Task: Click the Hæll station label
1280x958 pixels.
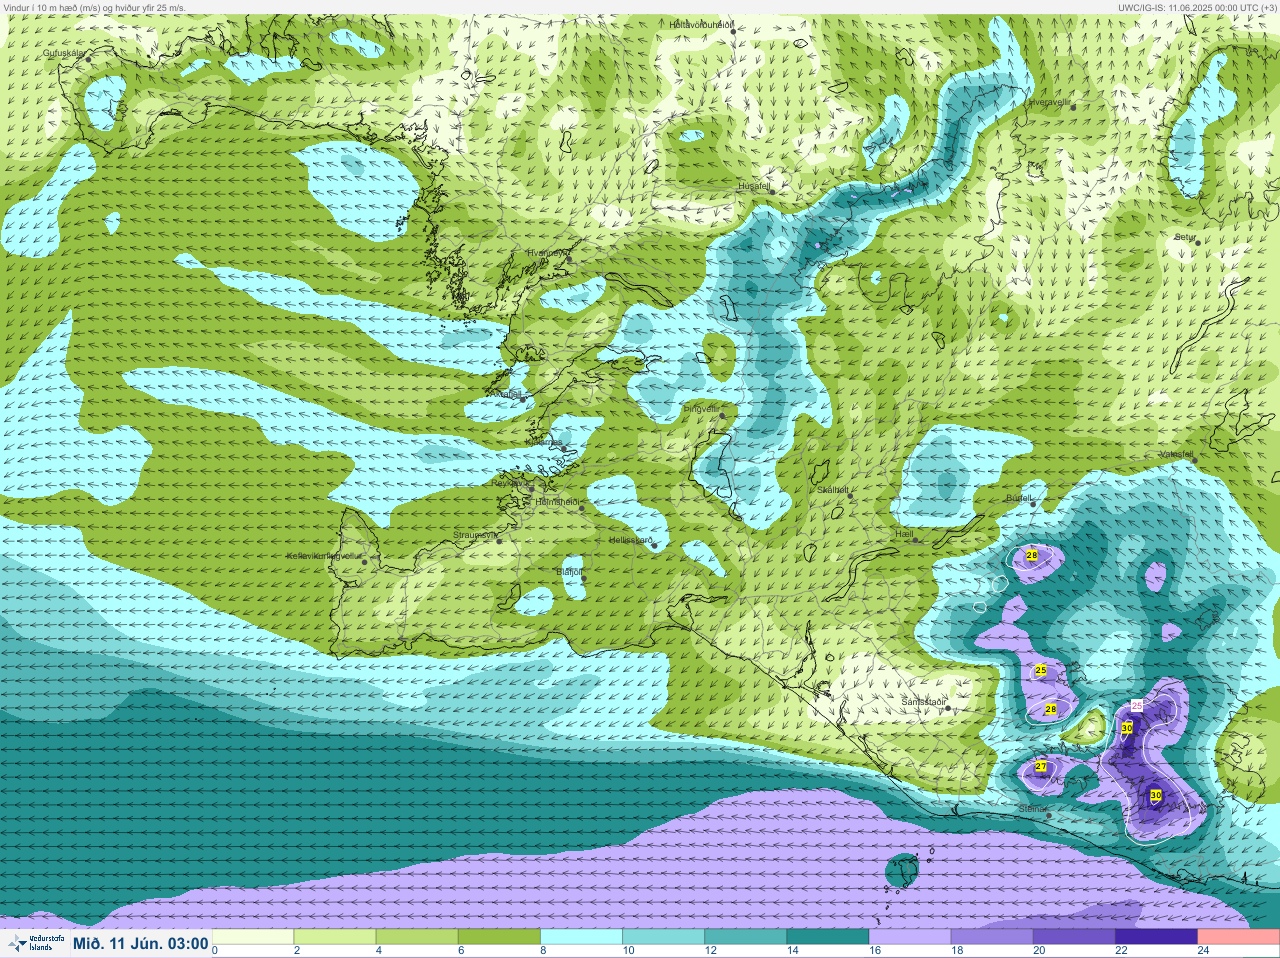Action: [906, 535]
